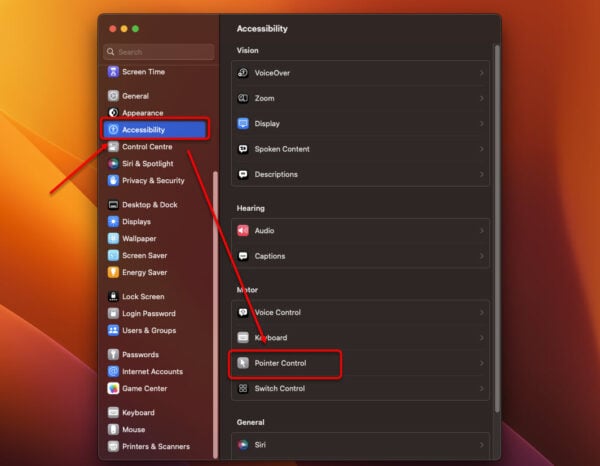Viewport: 600px width, 466px height.
Task: Click the Accessibility icon in sidebar
Action: pyautogui.click(x=113, y=129)
